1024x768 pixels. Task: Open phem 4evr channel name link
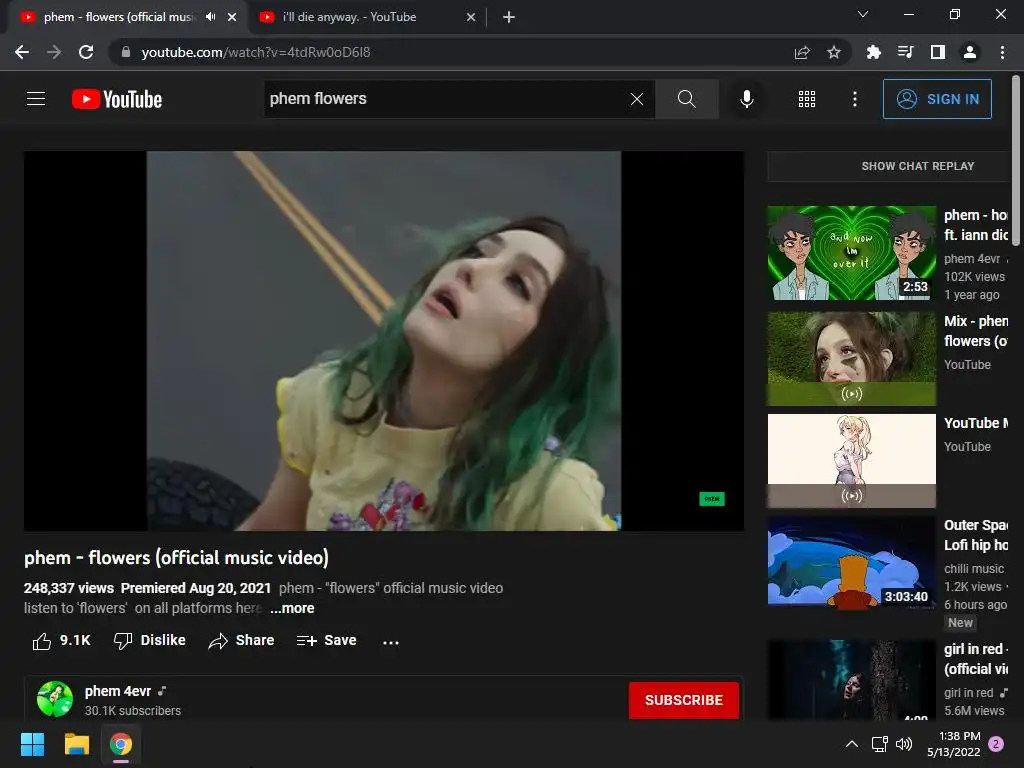[118, 691]
